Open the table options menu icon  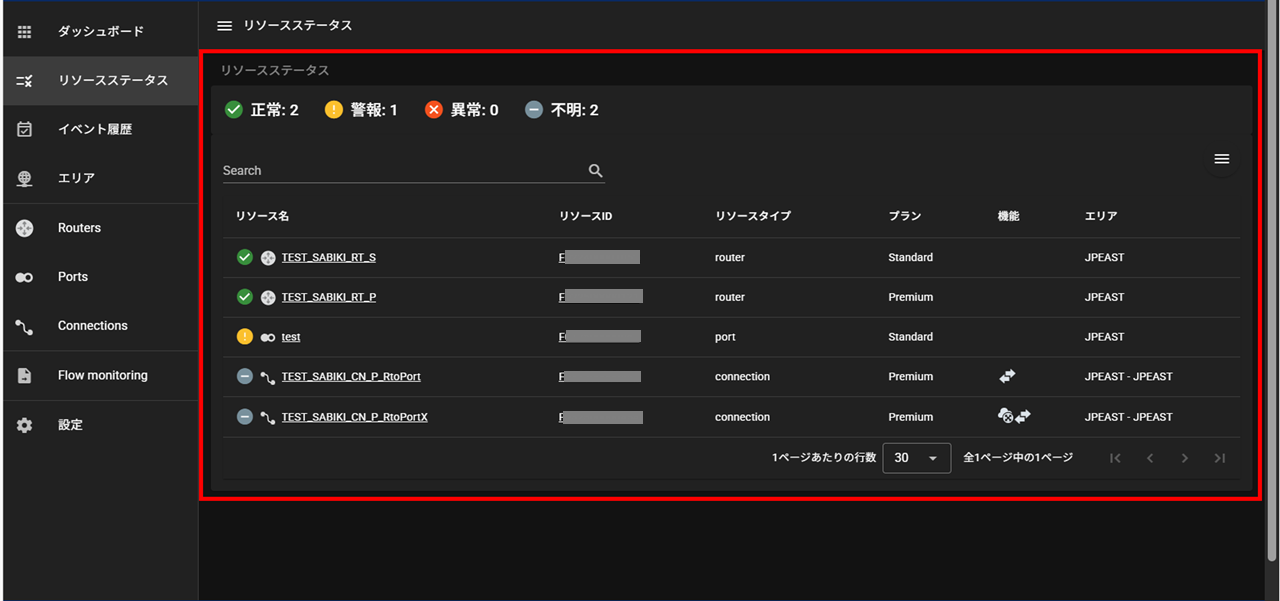(1221, 159)
